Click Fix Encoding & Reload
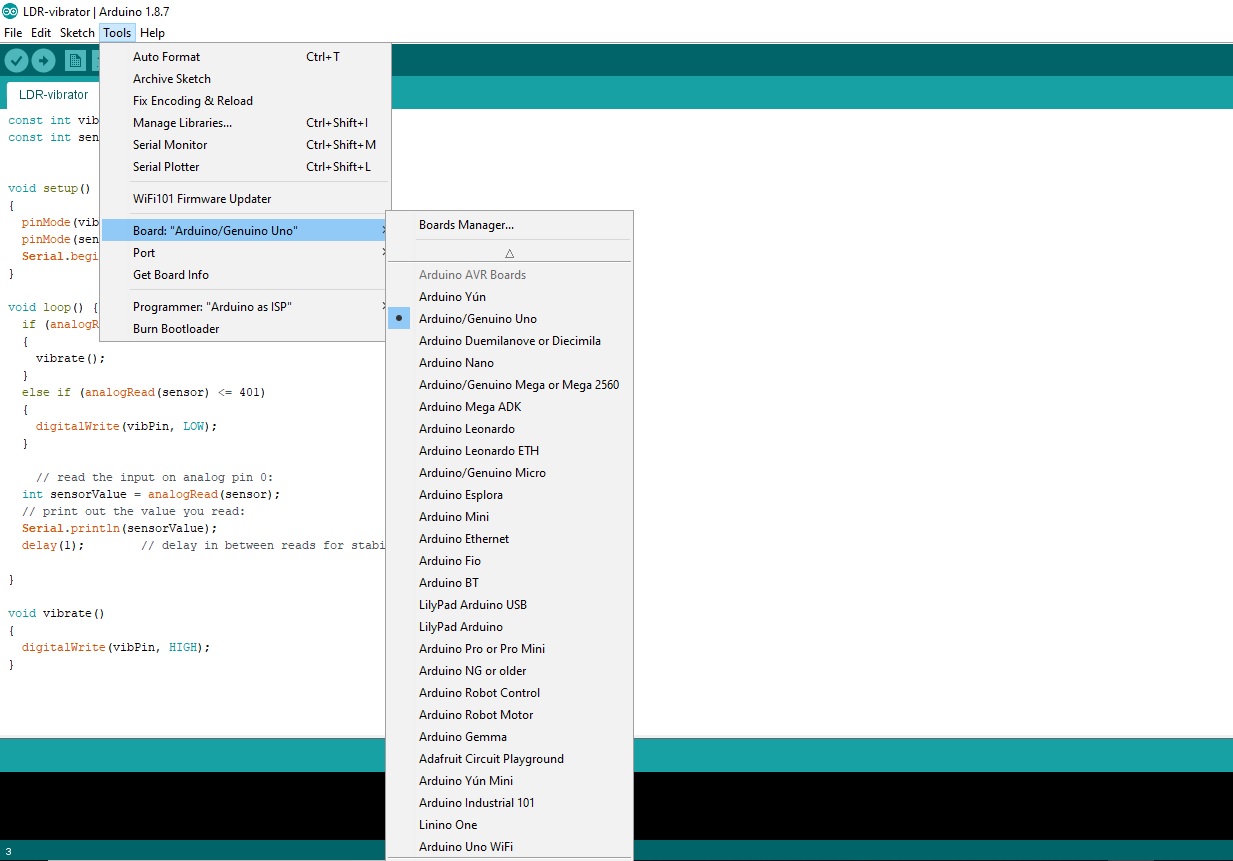This screenshot has height=861, width=1233. point(245,101)
